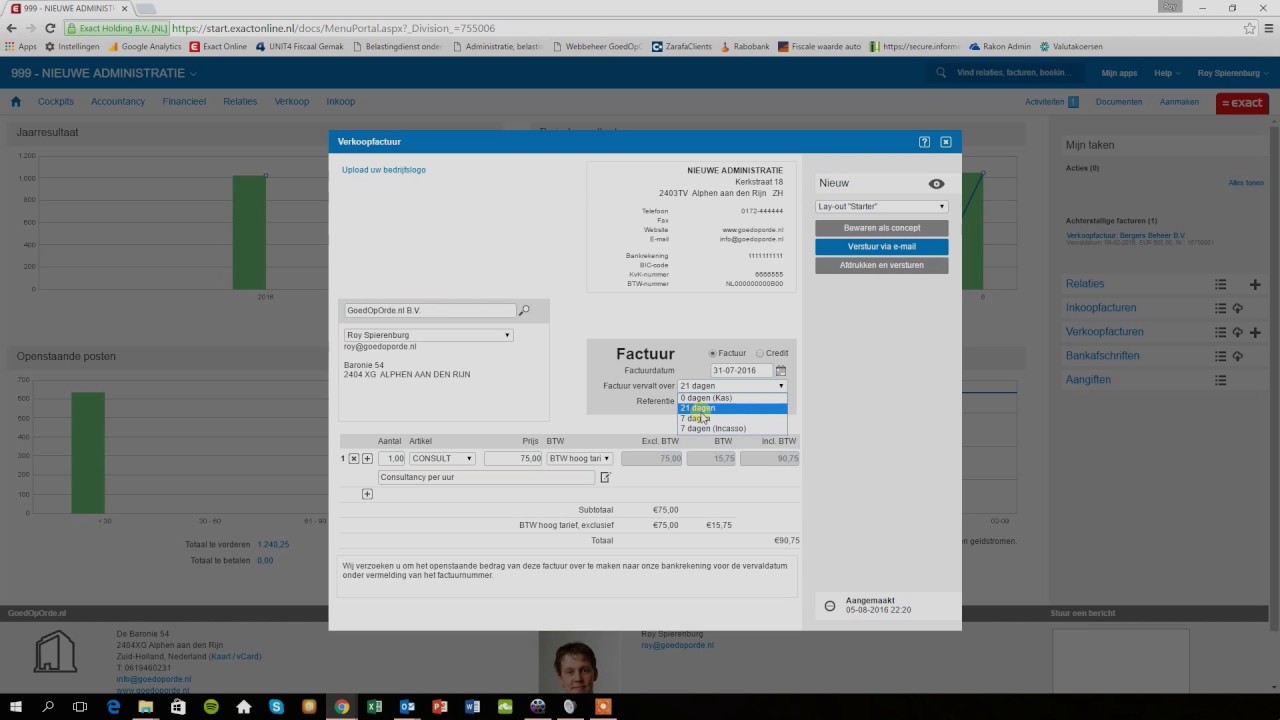Image resolution: width=1280 pixels, height=720 pixels.
Task: Open the Windows Start menu
Action: point(16,706)
